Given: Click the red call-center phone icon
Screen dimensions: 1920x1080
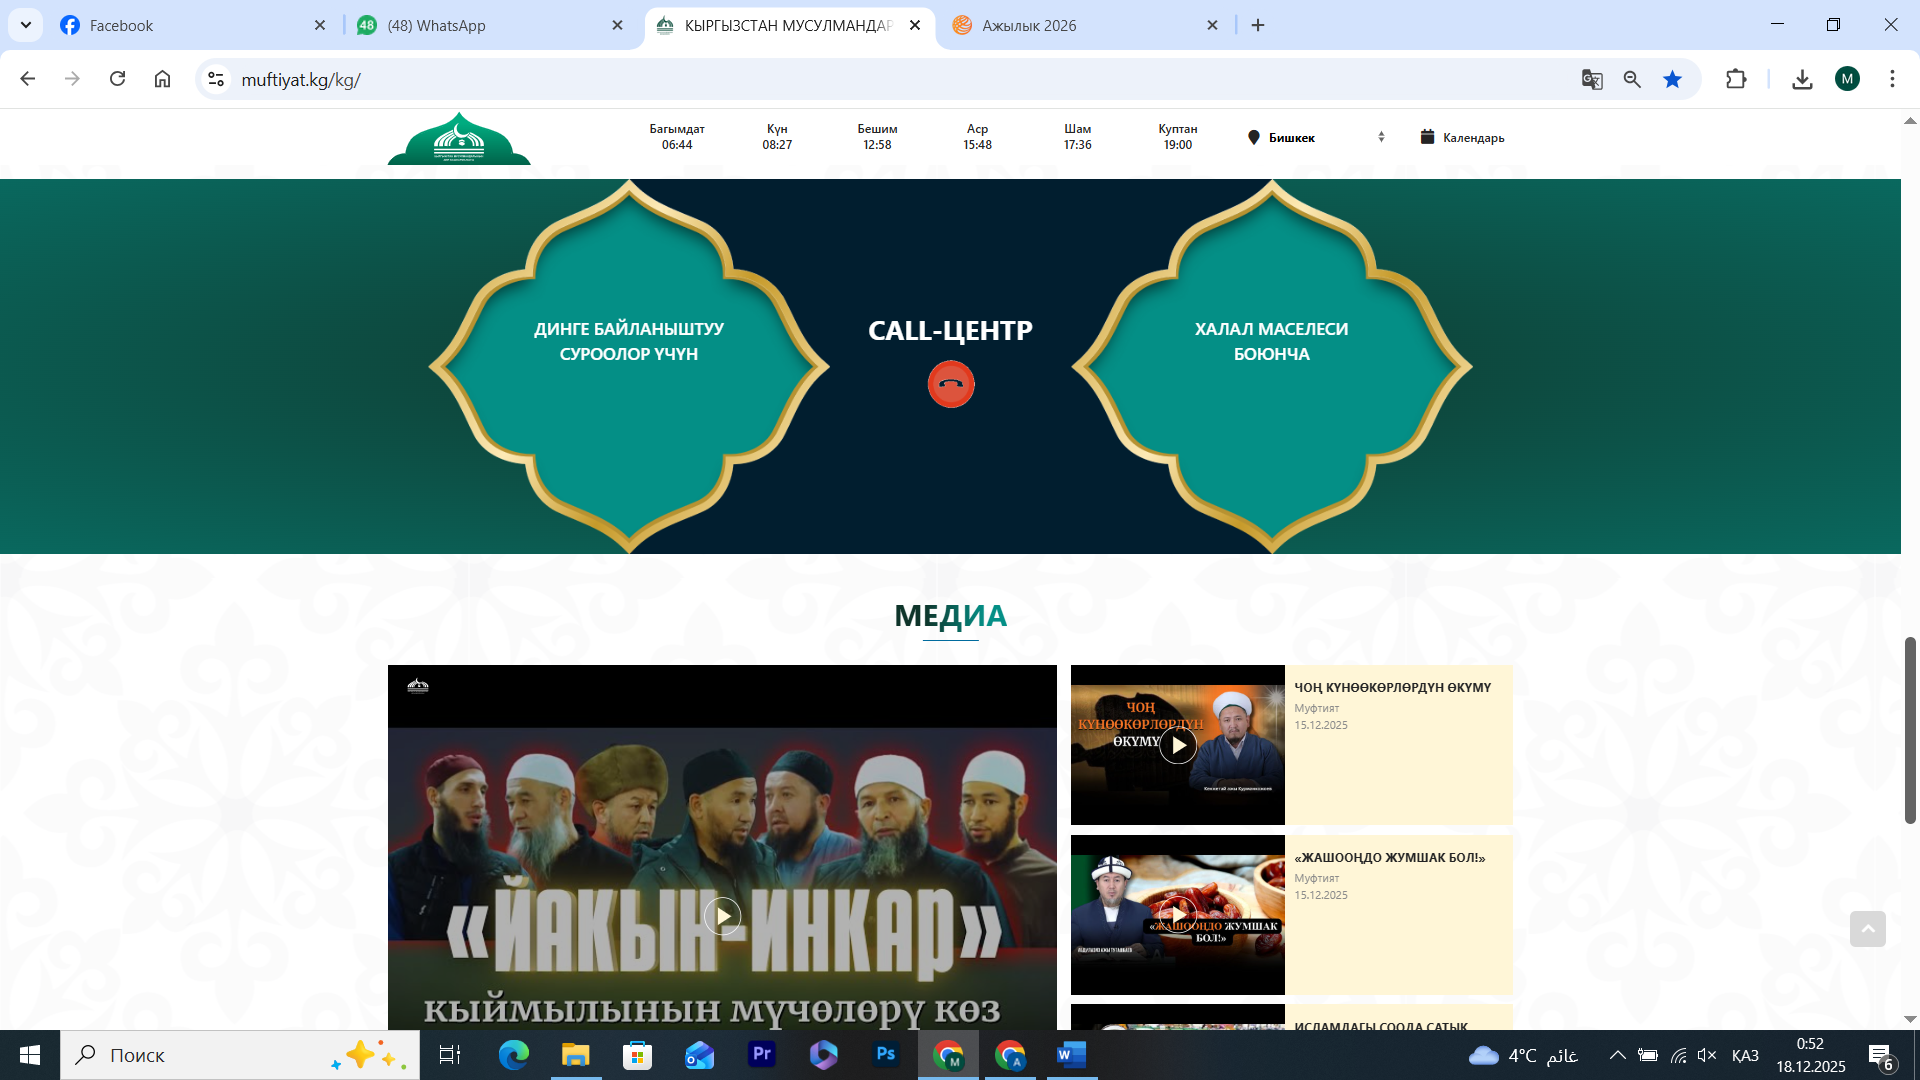Looking at the screenshot, I should (x=950, y=384).
